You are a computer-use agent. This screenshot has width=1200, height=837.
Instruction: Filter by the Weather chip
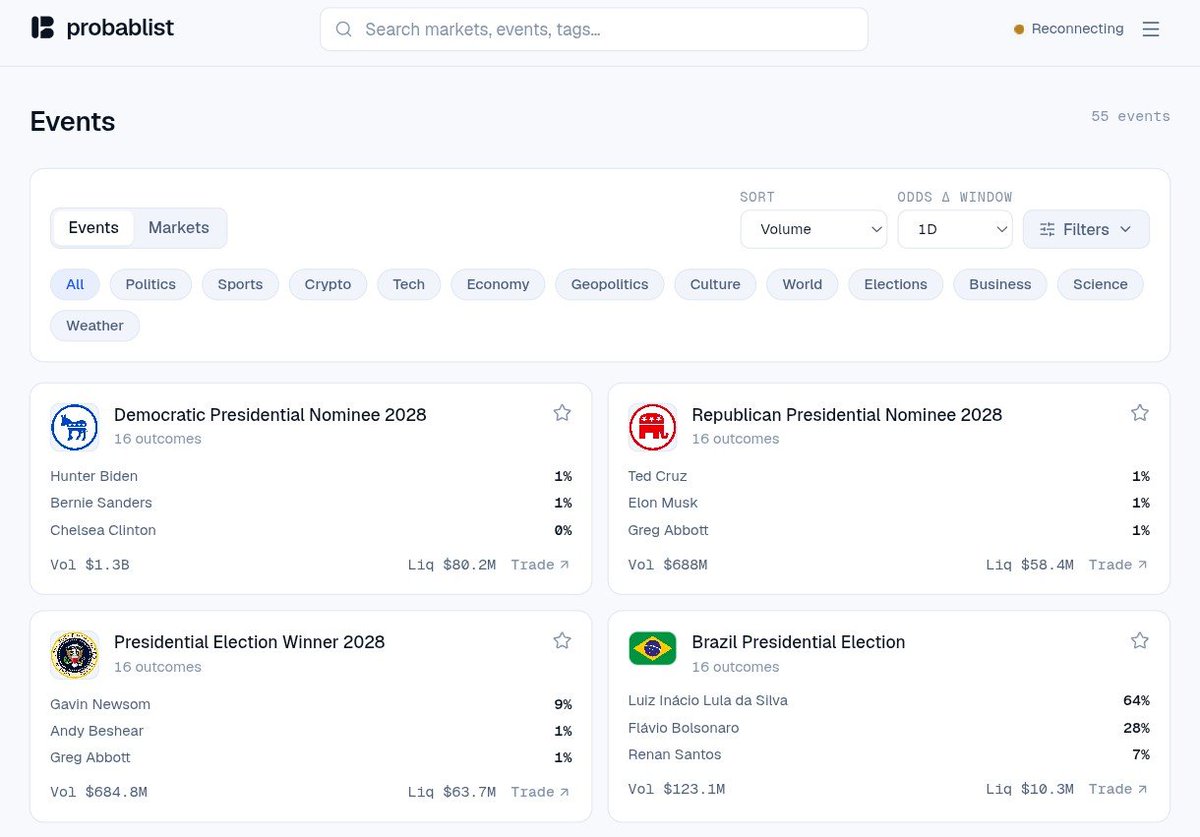pyautogui.click(x=95, y=325)
